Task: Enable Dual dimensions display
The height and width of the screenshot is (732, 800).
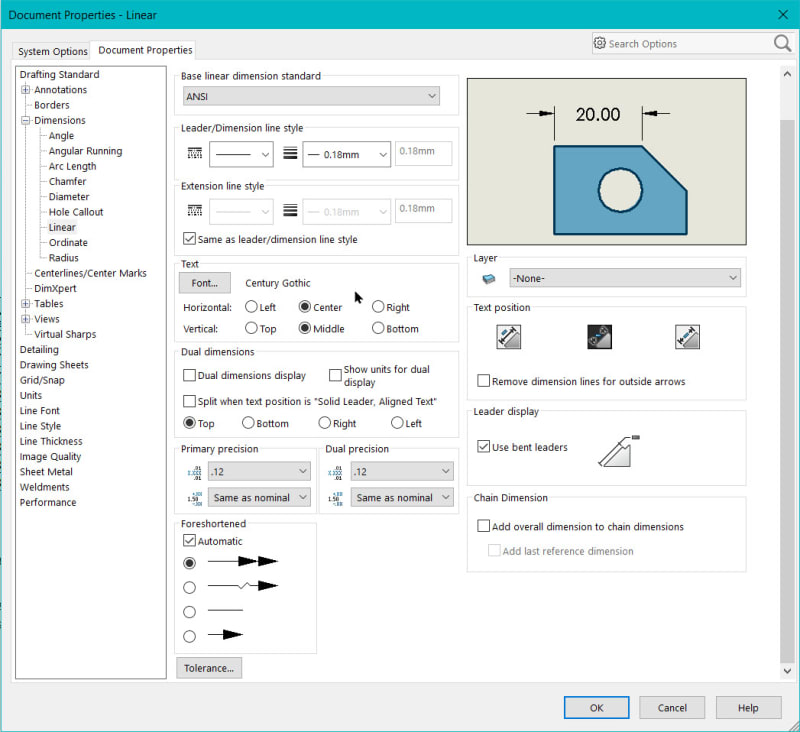Action: (189, 375)
